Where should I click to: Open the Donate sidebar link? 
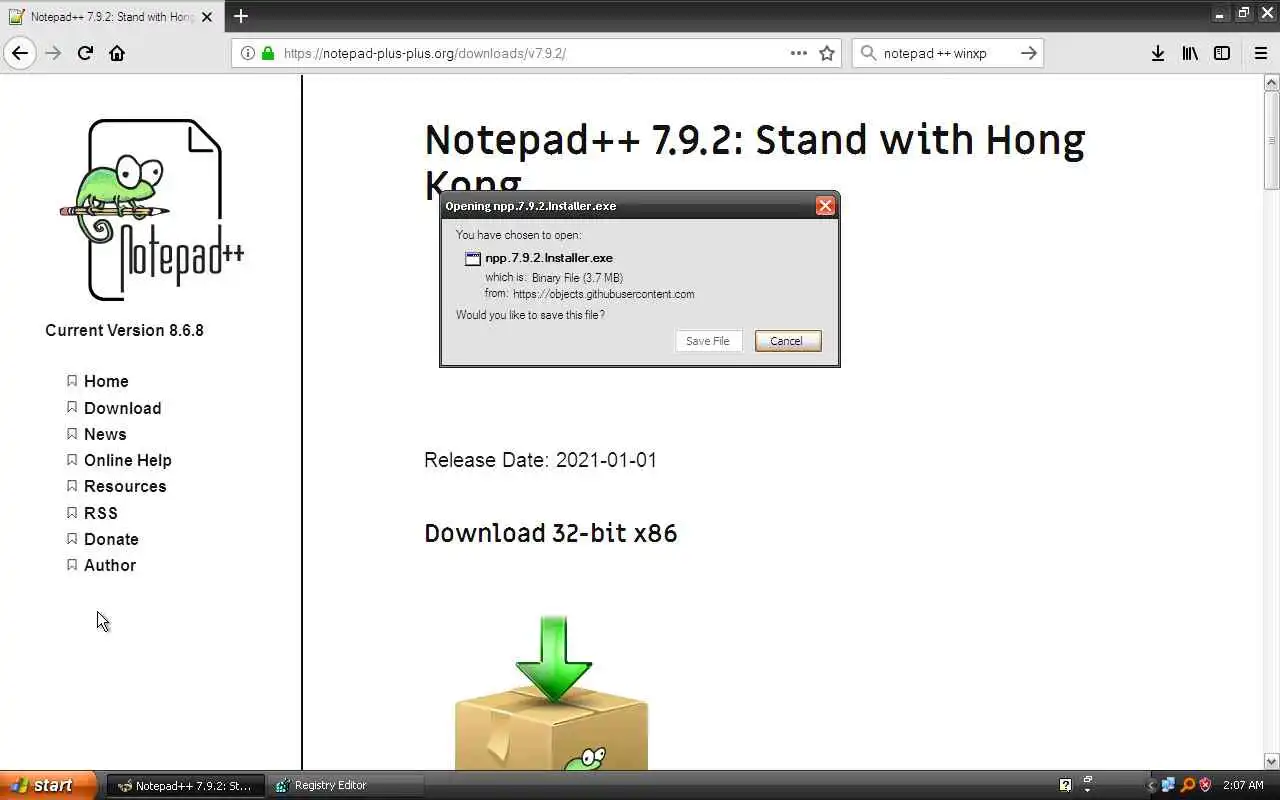click(x=111, y=539)
